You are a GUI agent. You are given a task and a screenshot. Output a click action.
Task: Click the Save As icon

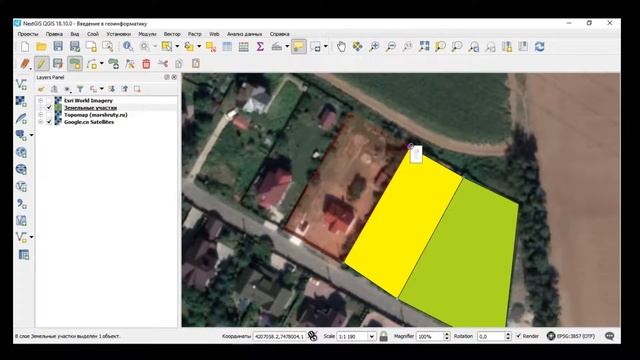pos(75,47)
